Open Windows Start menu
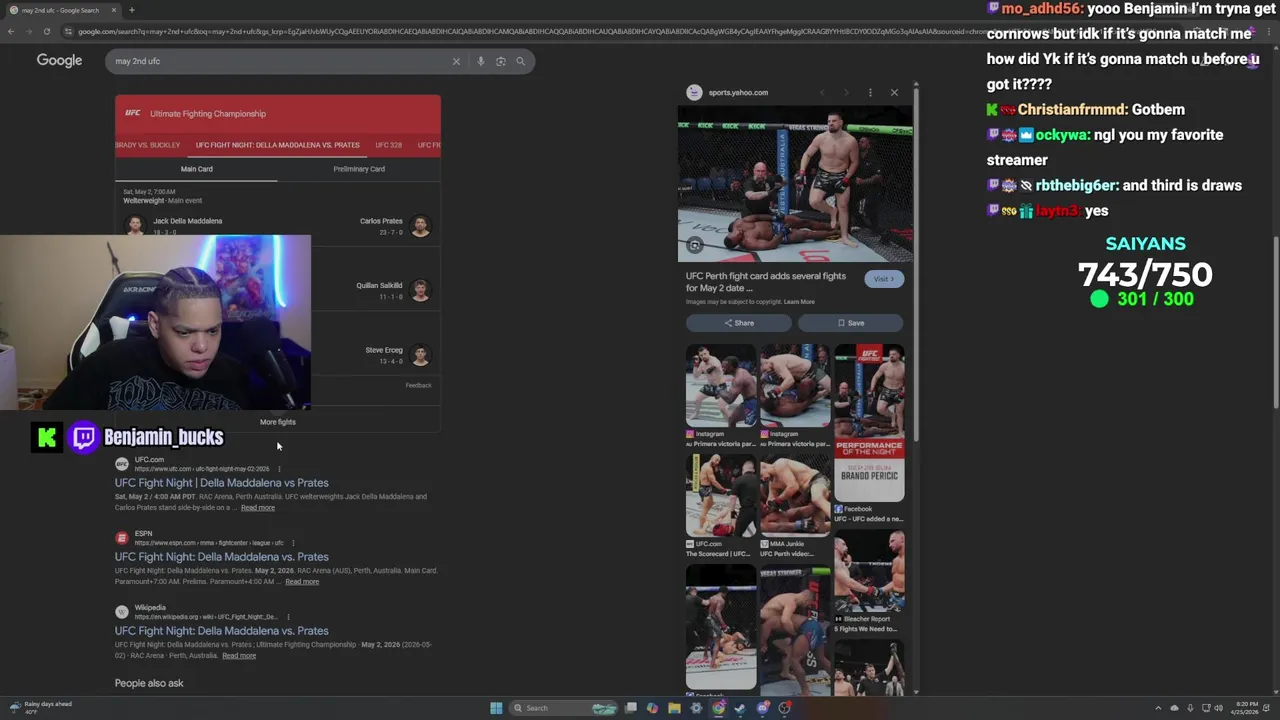The width and height of the screenshot is (1280, 720). coord(496,708)
